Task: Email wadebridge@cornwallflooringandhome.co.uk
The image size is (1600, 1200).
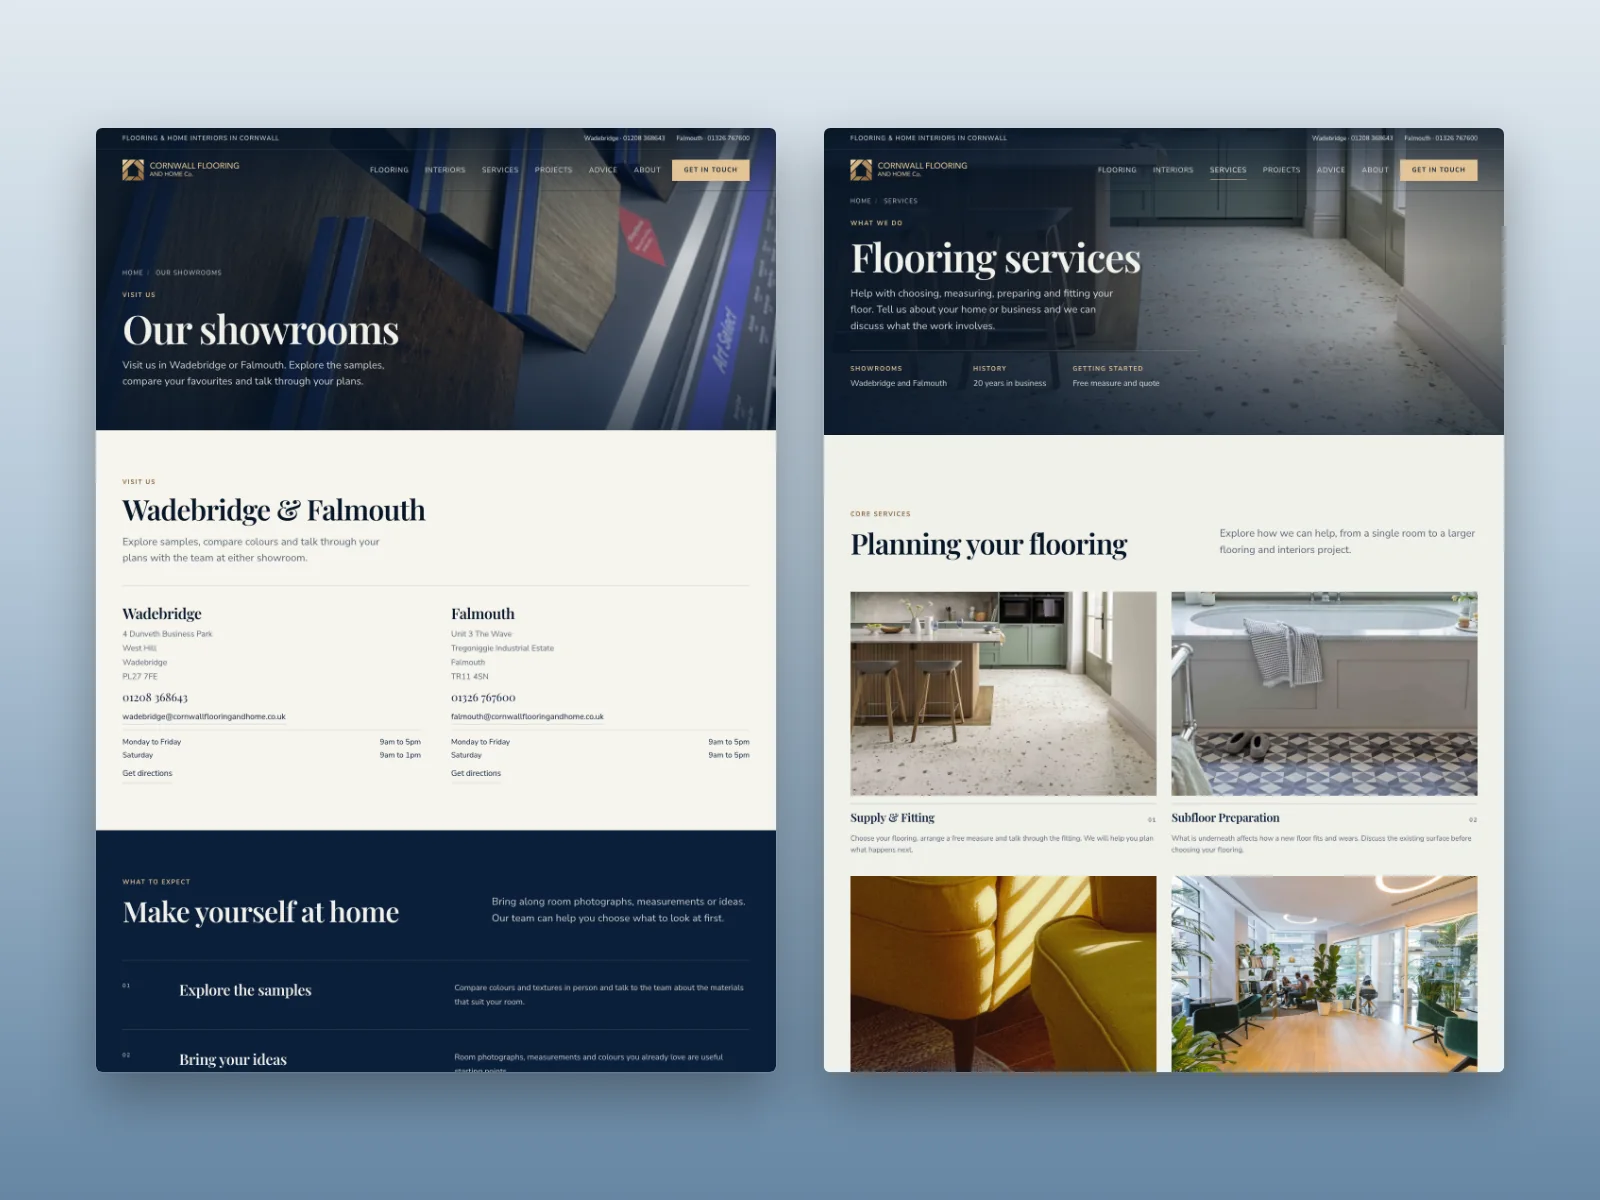Action: tap(204, 716)
